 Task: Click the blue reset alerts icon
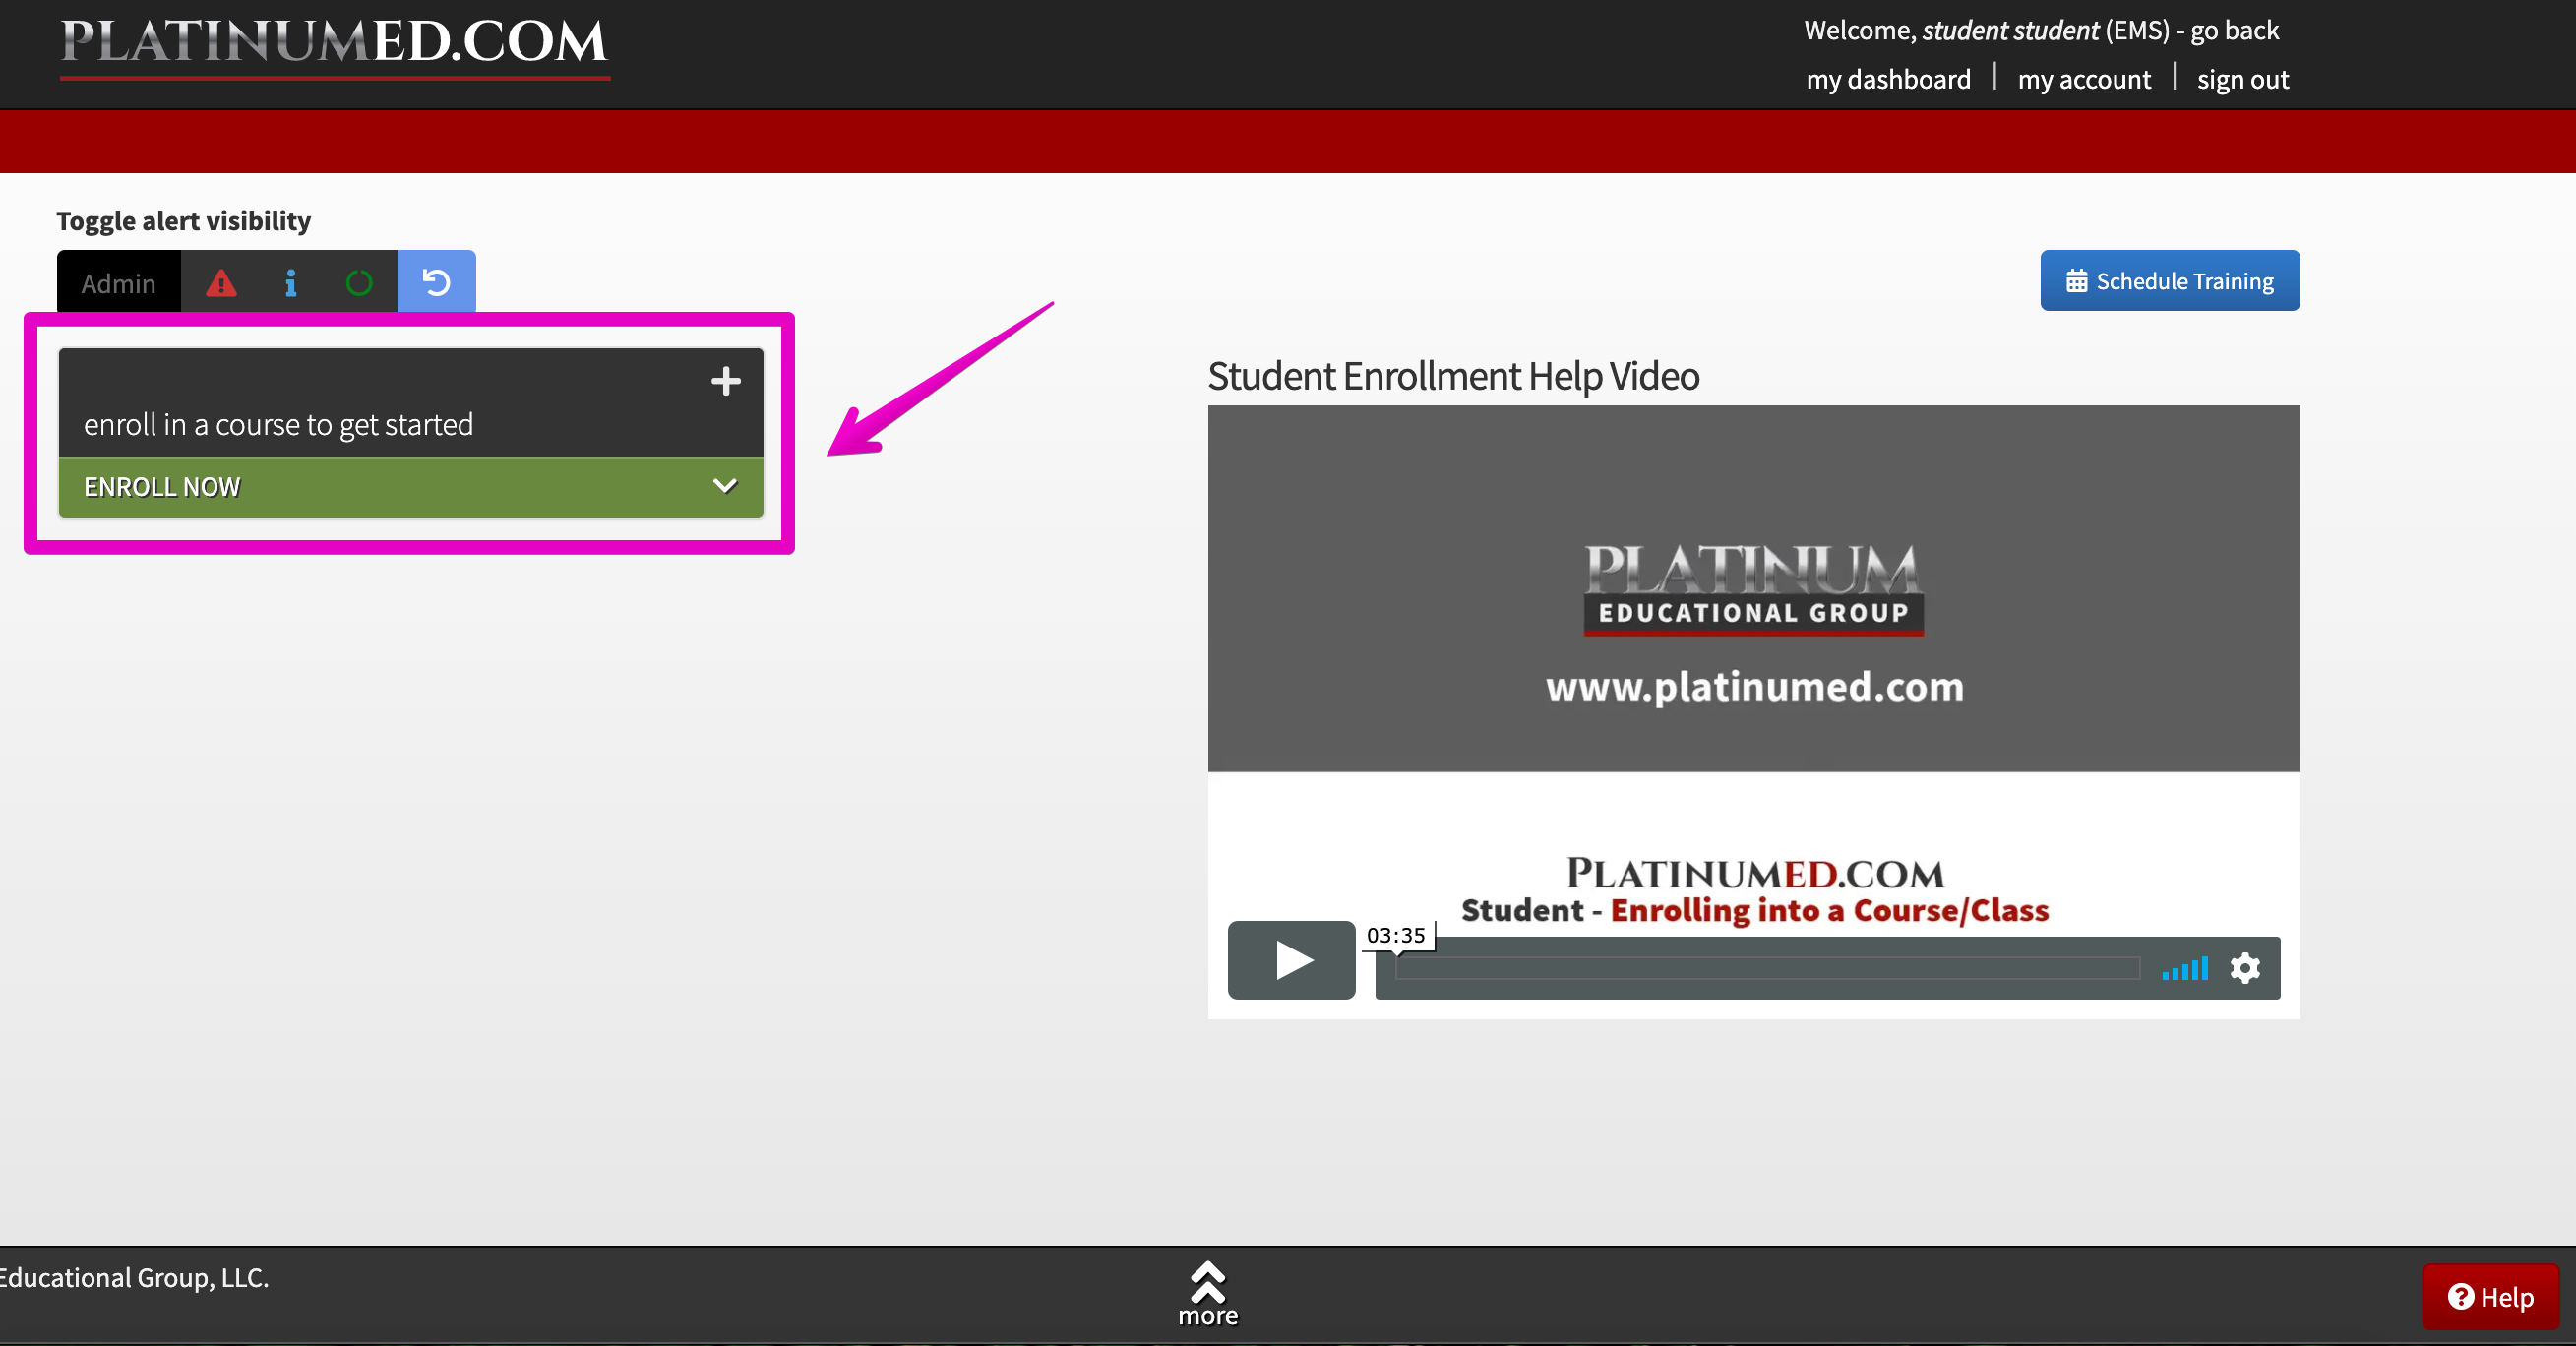(436, 282)
